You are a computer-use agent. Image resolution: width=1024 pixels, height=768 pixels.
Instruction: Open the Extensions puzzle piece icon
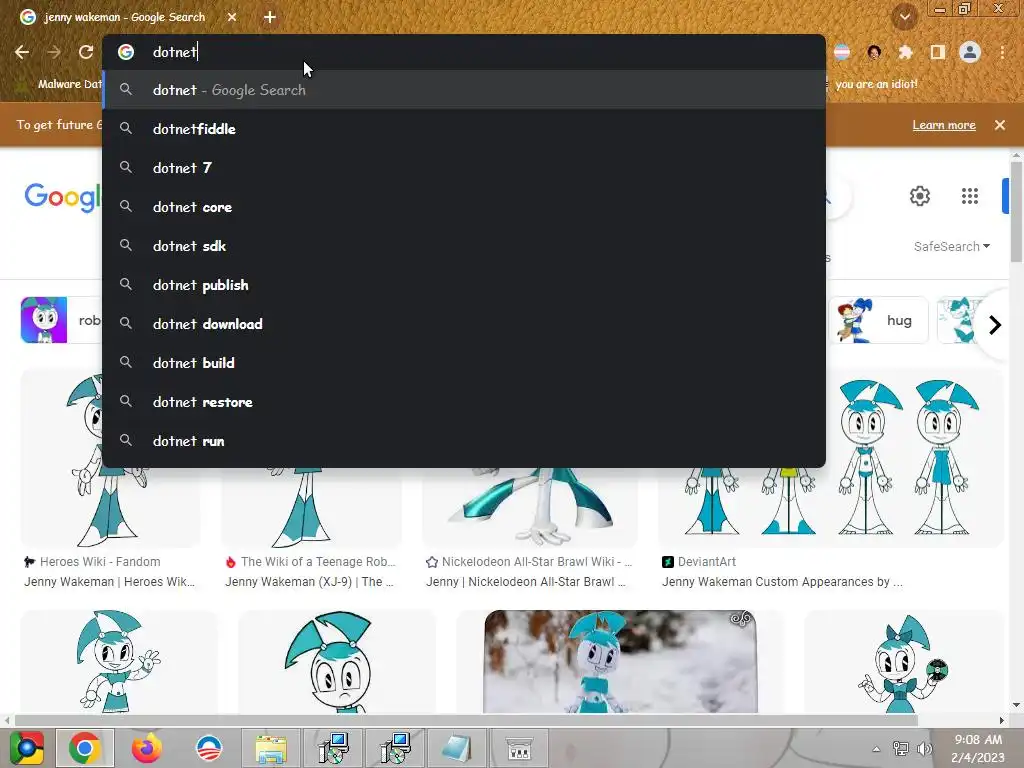click(905, 52)
